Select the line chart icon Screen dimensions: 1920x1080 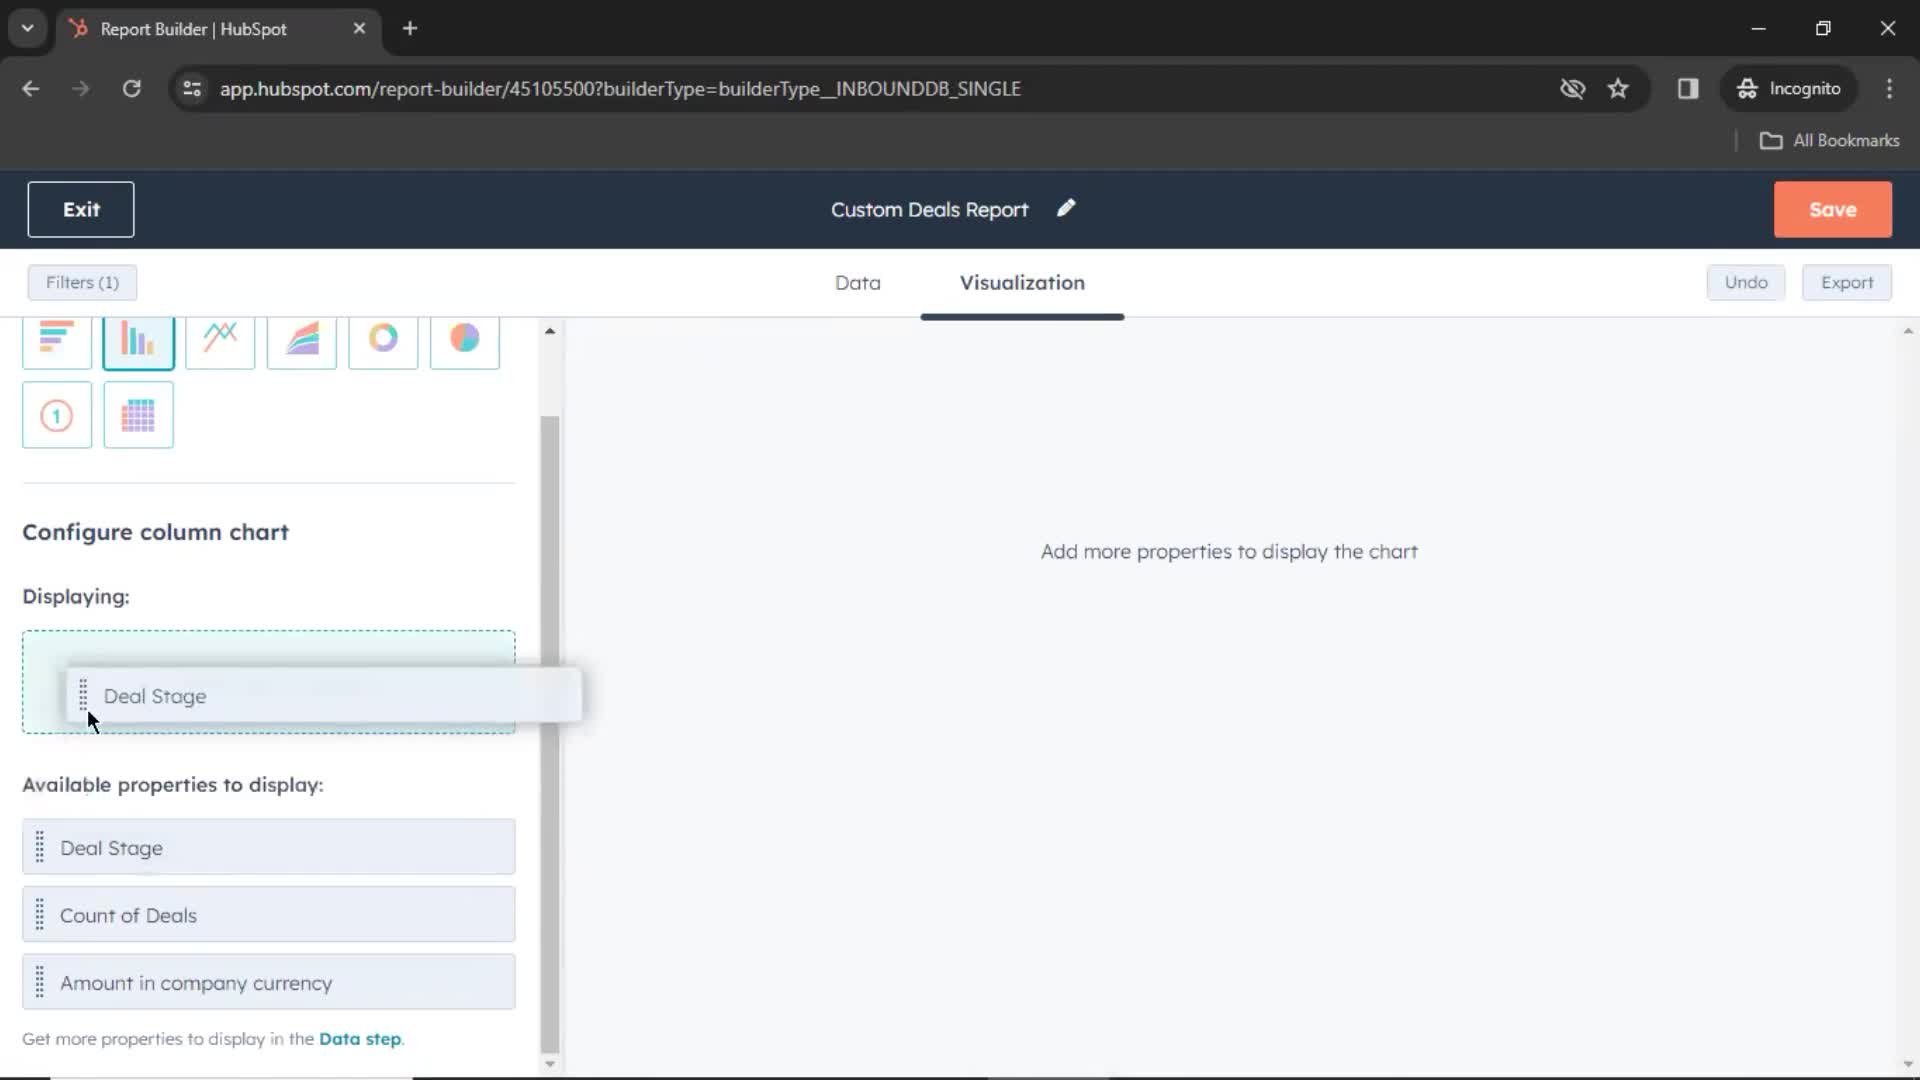[219, 338]
